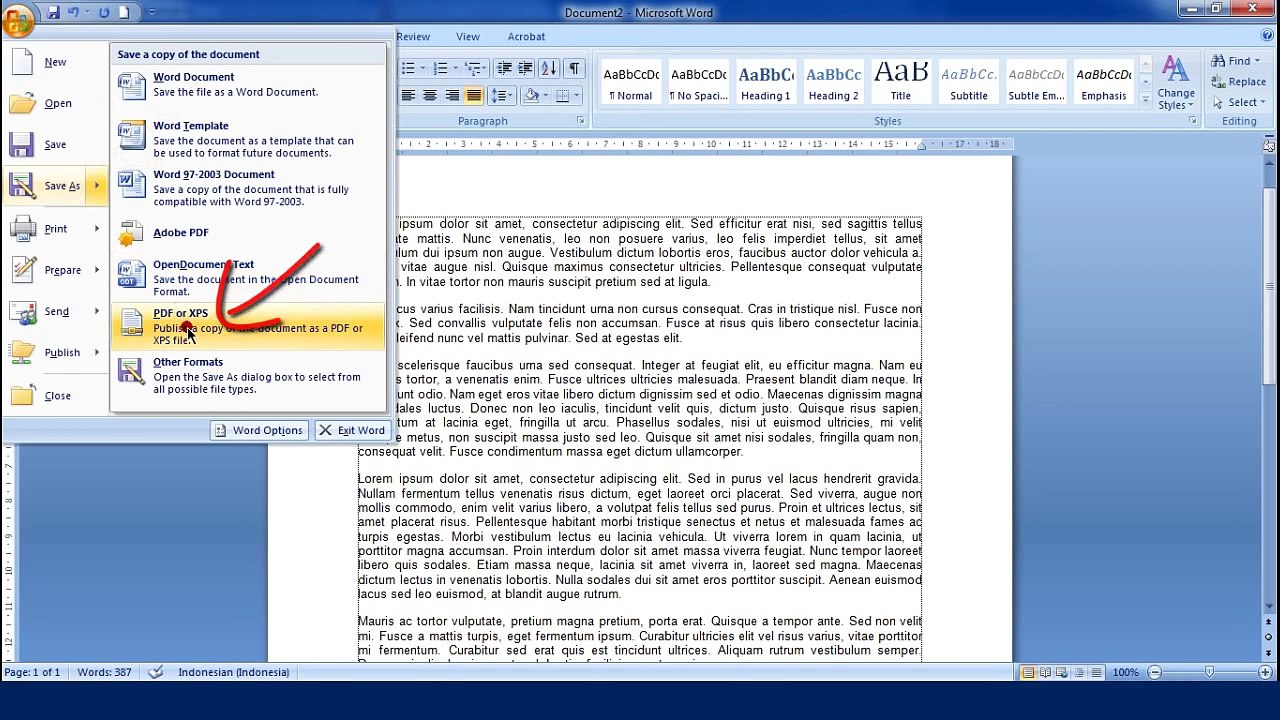Image resolution: width=1280 pixels, height=720 pixels.
Task: Click Save icon in Quick Access Toolbar
Action: (53, 12)
